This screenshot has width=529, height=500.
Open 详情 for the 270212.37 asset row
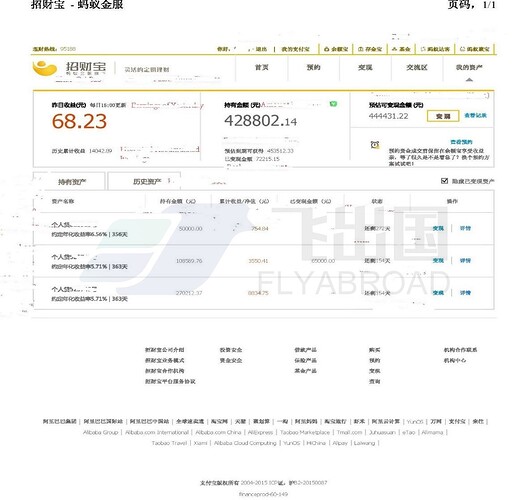(x=465, y=293)
